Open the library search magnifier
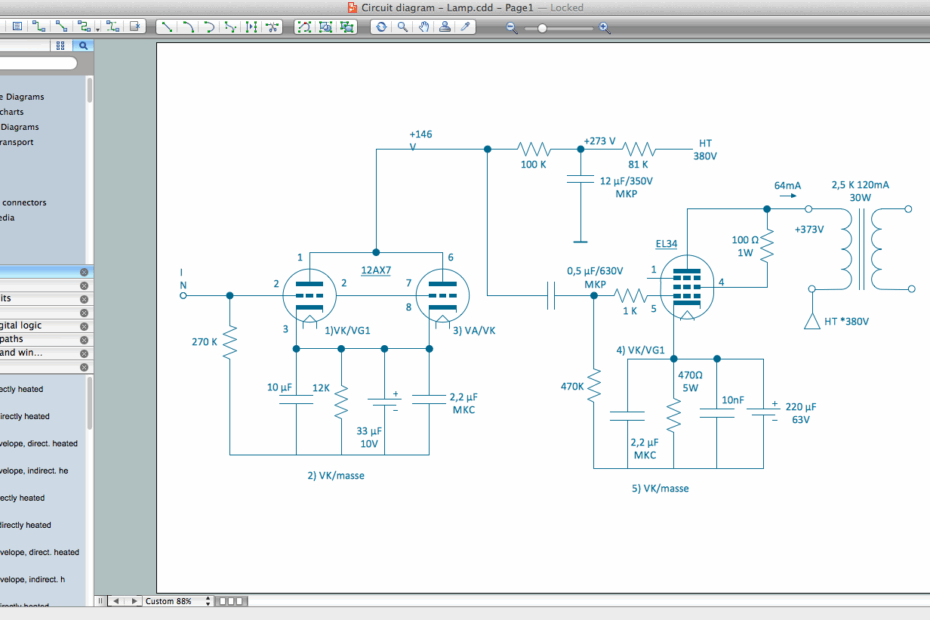 pos(83,45)
